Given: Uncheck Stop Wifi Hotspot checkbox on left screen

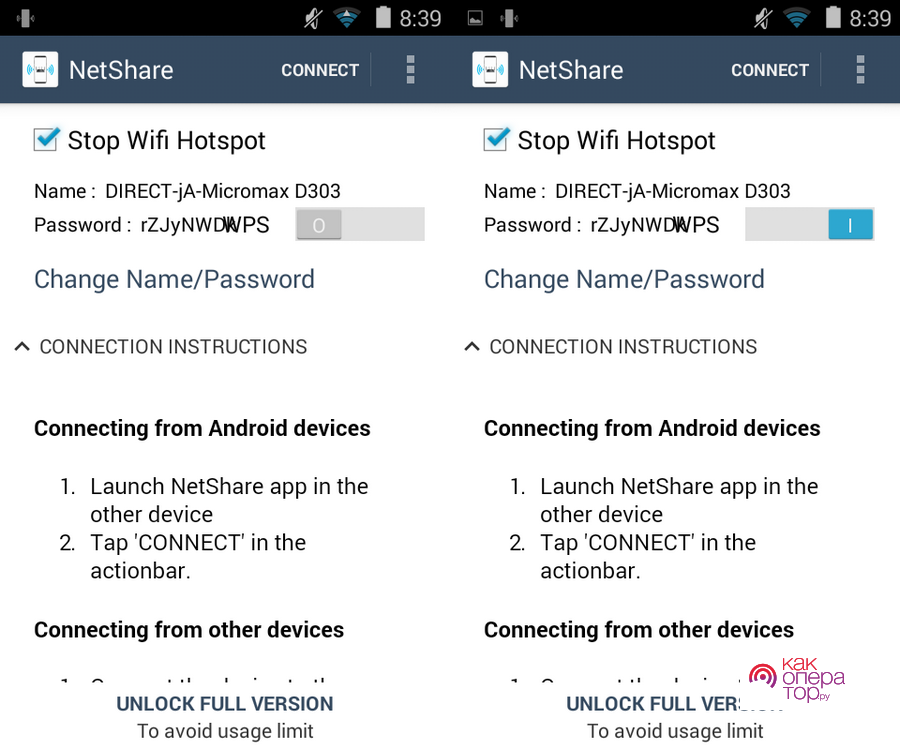Looking at the screenshot, I should coord(46,139).
